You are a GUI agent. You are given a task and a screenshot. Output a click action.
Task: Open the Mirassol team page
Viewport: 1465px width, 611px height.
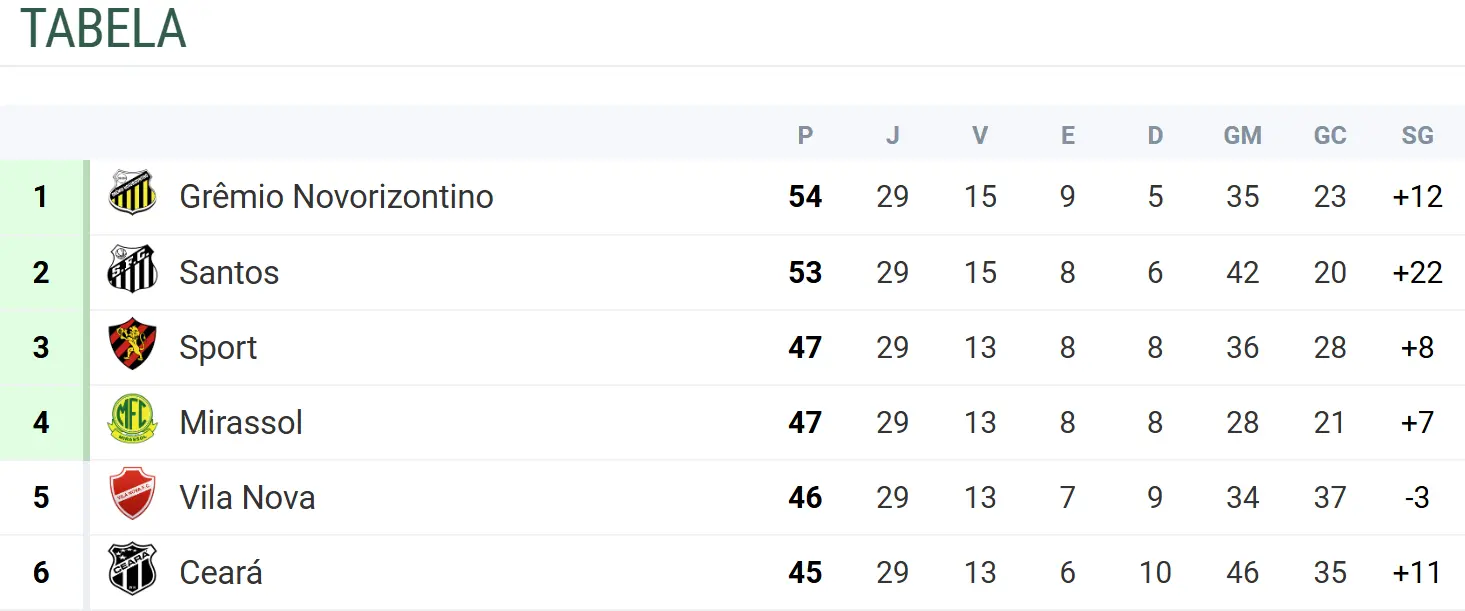click(x=241, y=422)
